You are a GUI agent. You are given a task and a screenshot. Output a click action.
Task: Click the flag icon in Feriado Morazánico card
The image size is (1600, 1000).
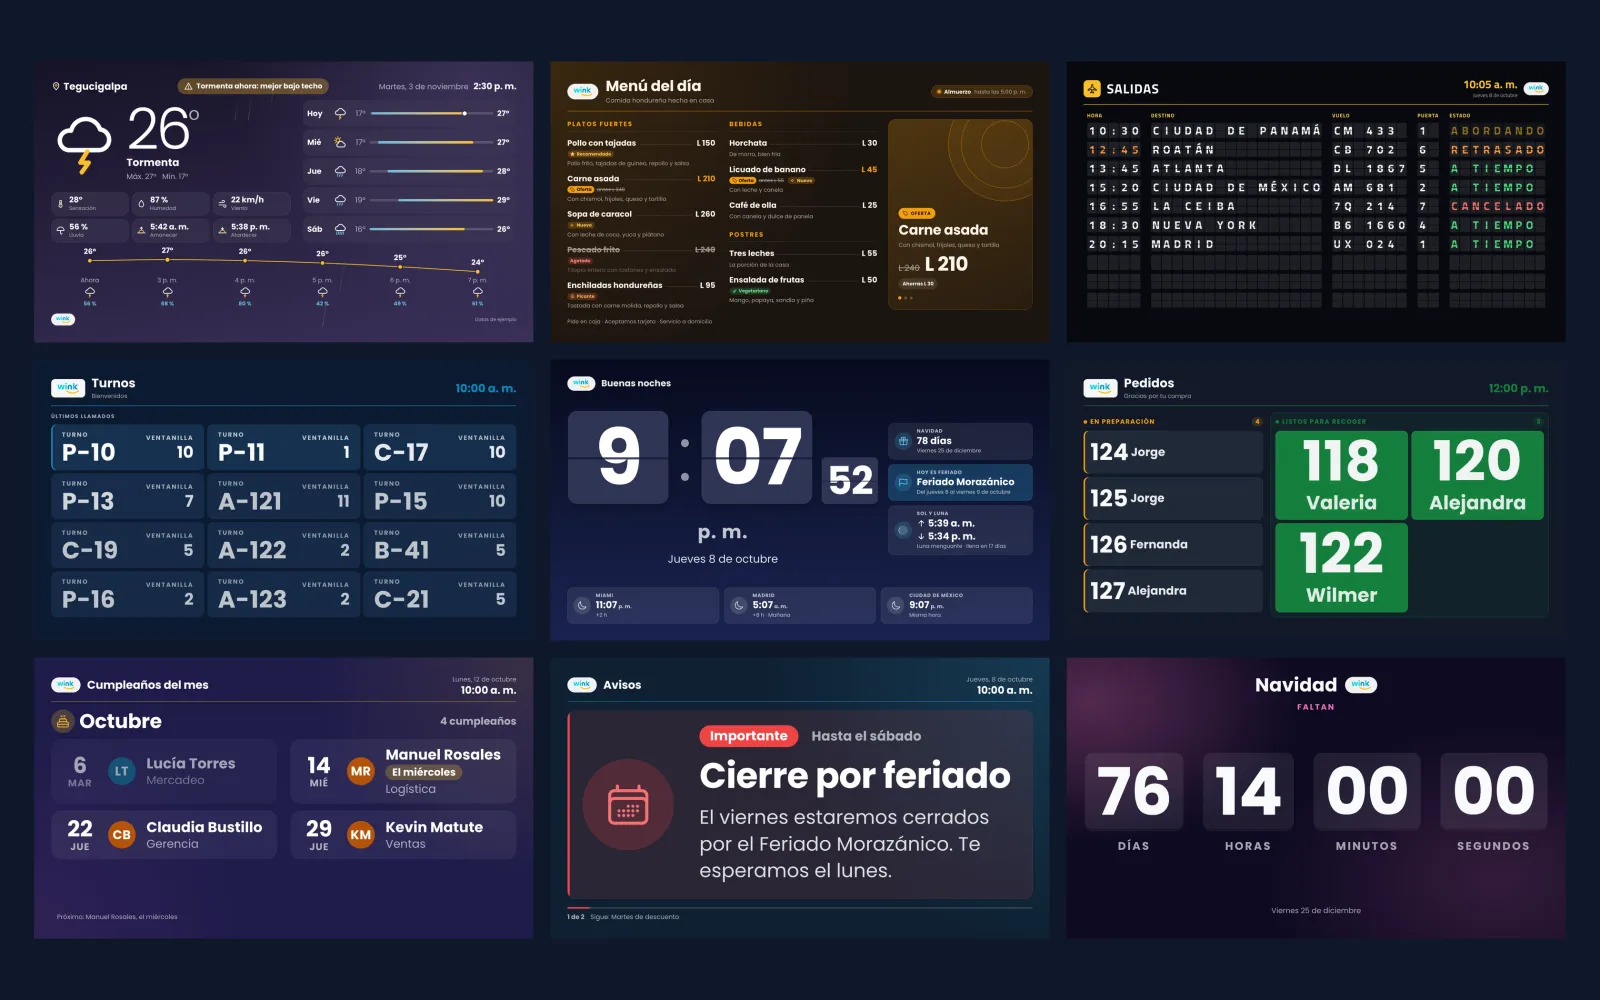tap(903, 482)
